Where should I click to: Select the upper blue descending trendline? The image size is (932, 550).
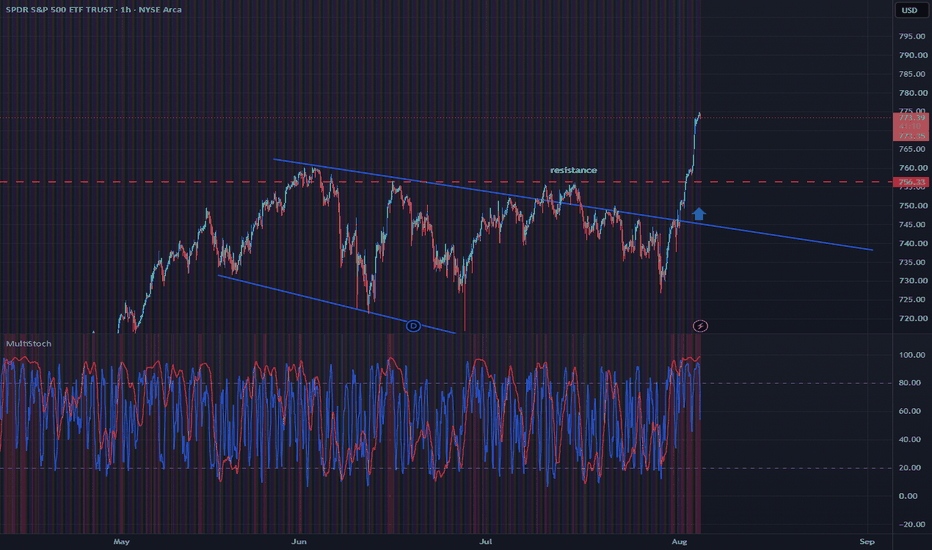pyautogui.click(x=572, y=205)
